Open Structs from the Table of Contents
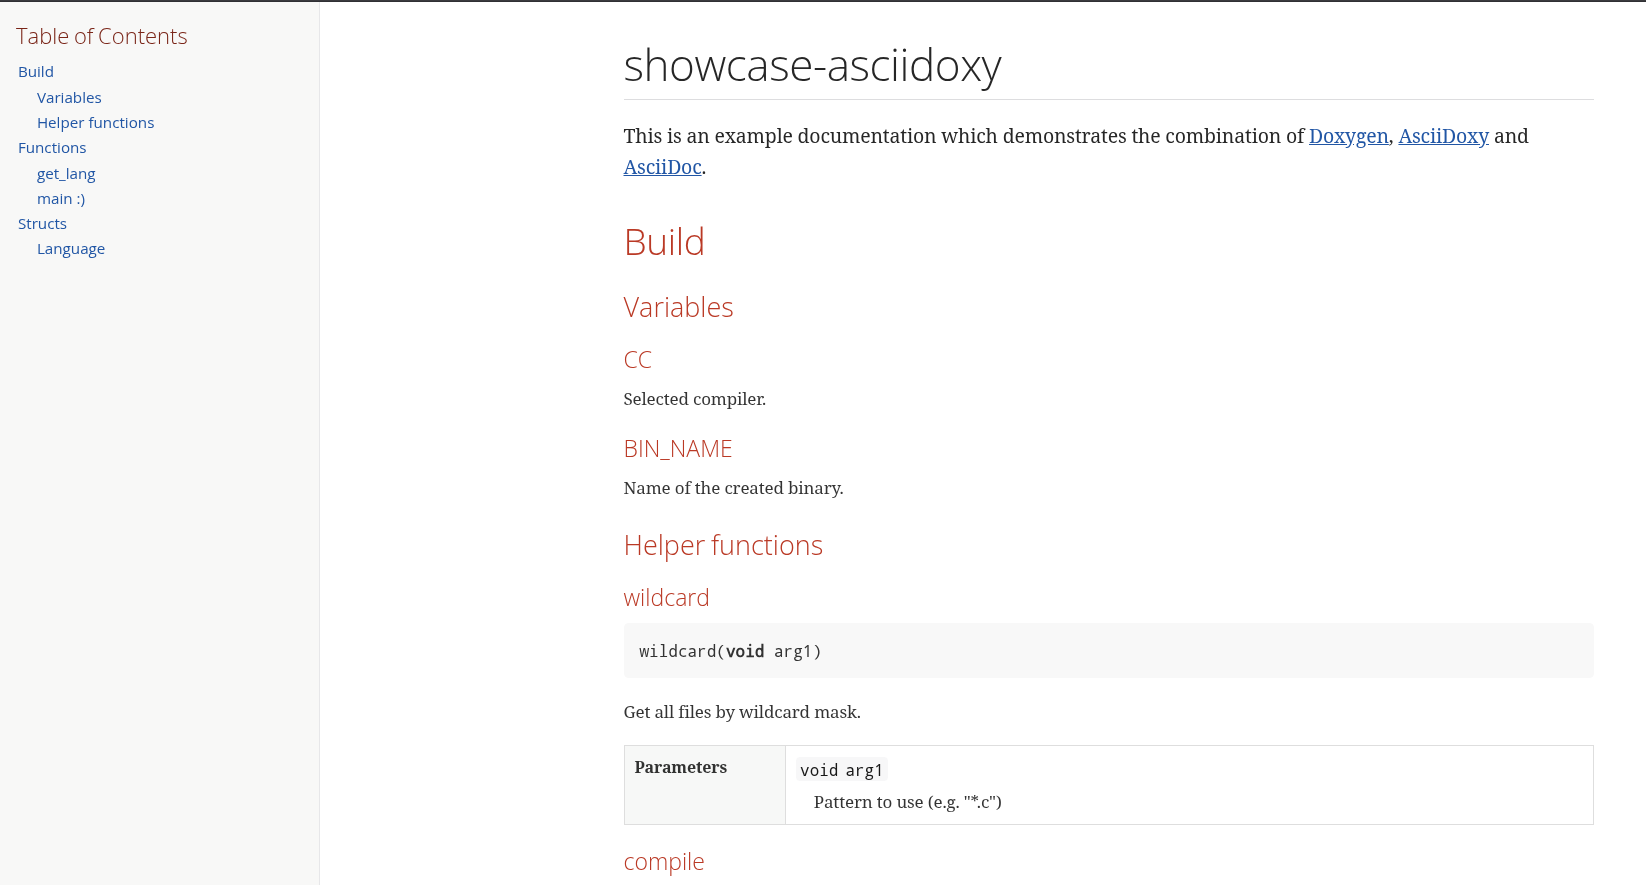This screenshot has height=885, width=1646. pyautogui.click(x=41, y=223)
